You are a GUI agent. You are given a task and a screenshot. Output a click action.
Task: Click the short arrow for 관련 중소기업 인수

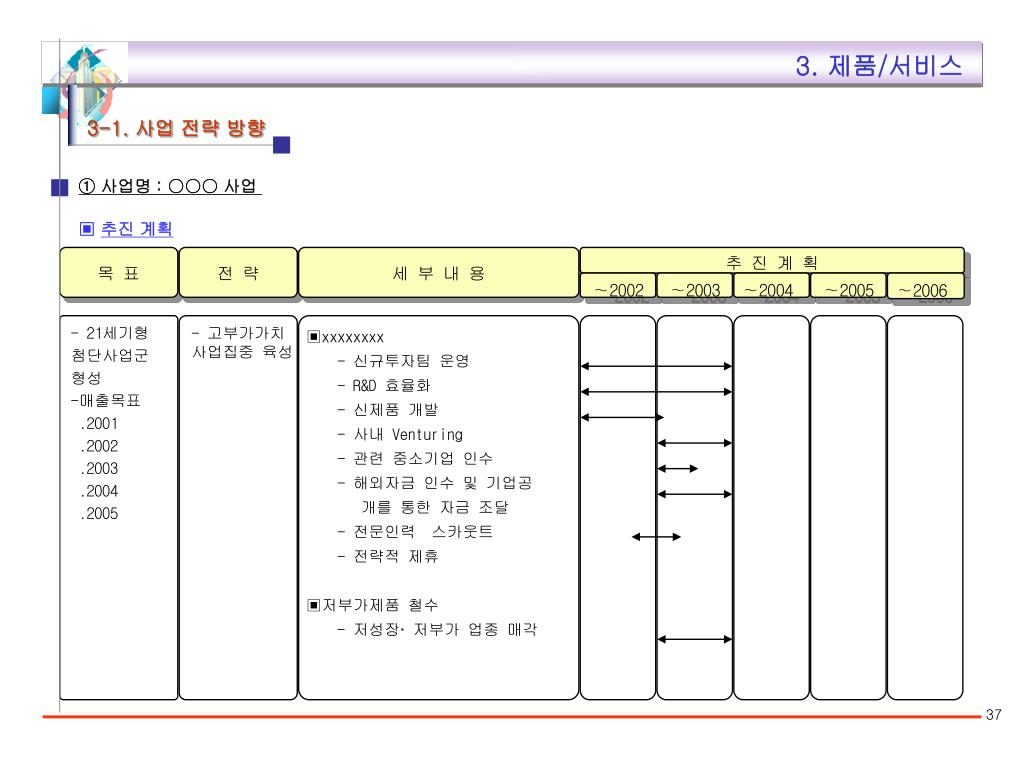[x=678, y=468]
